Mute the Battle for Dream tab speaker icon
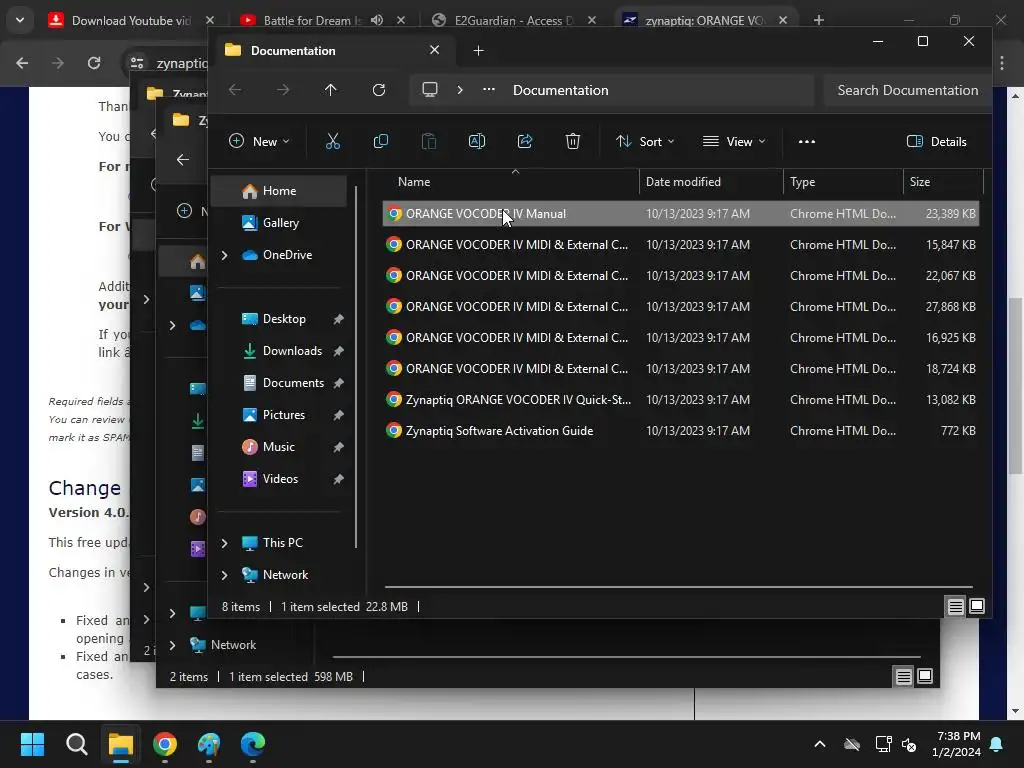Viewport: 1024px width, 768px height. [377, 20]
